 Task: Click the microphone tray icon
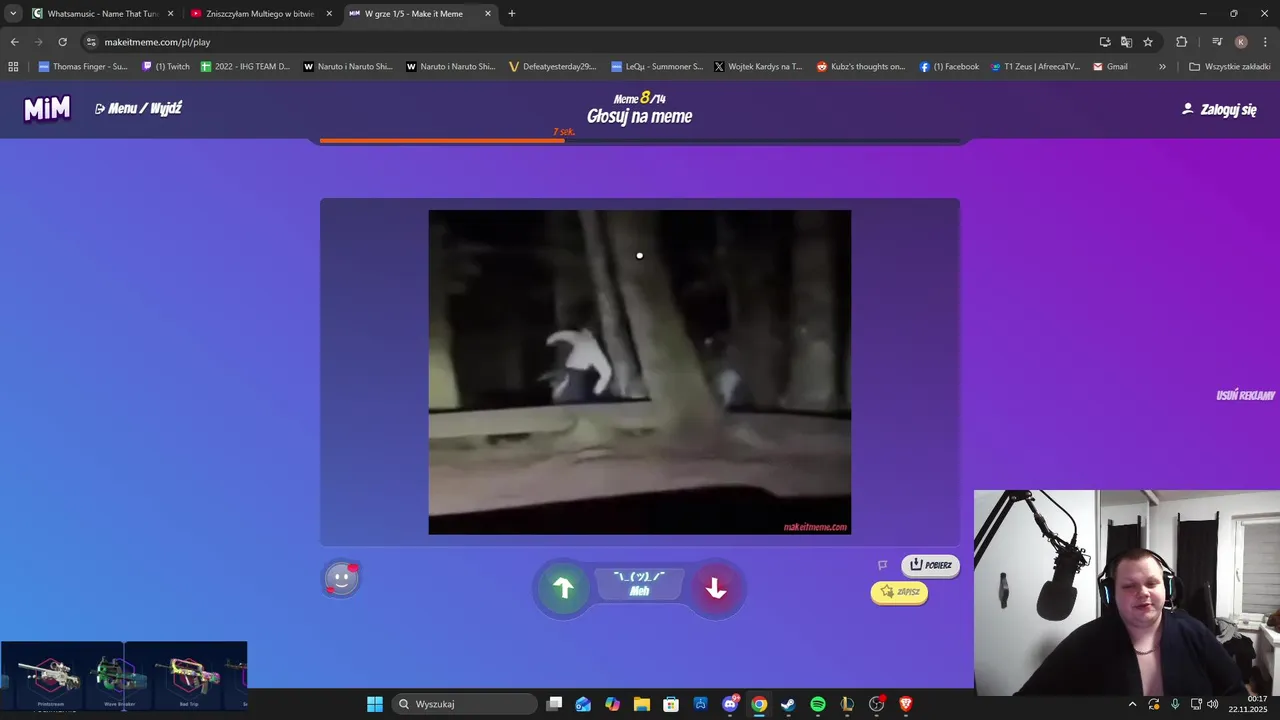[x=1175, y=704]
